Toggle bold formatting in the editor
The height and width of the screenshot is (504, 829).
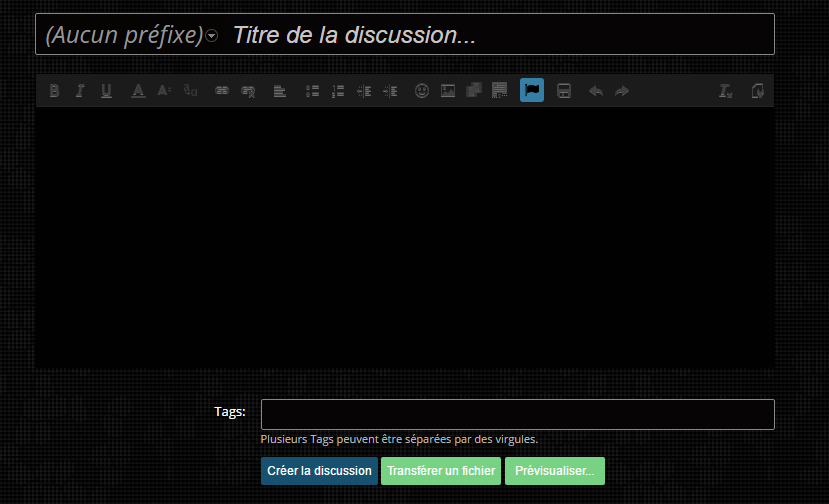coord(54,91)
